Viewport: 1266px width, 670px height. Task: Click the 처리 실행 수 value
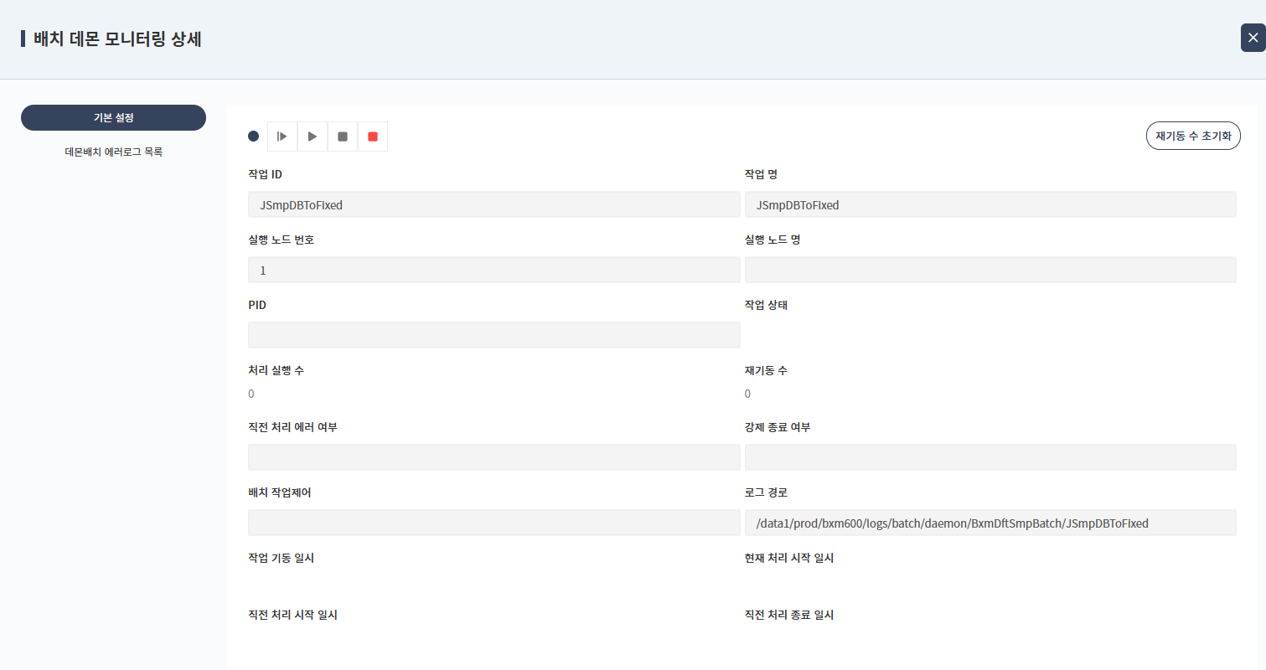(x=251, y=394)
